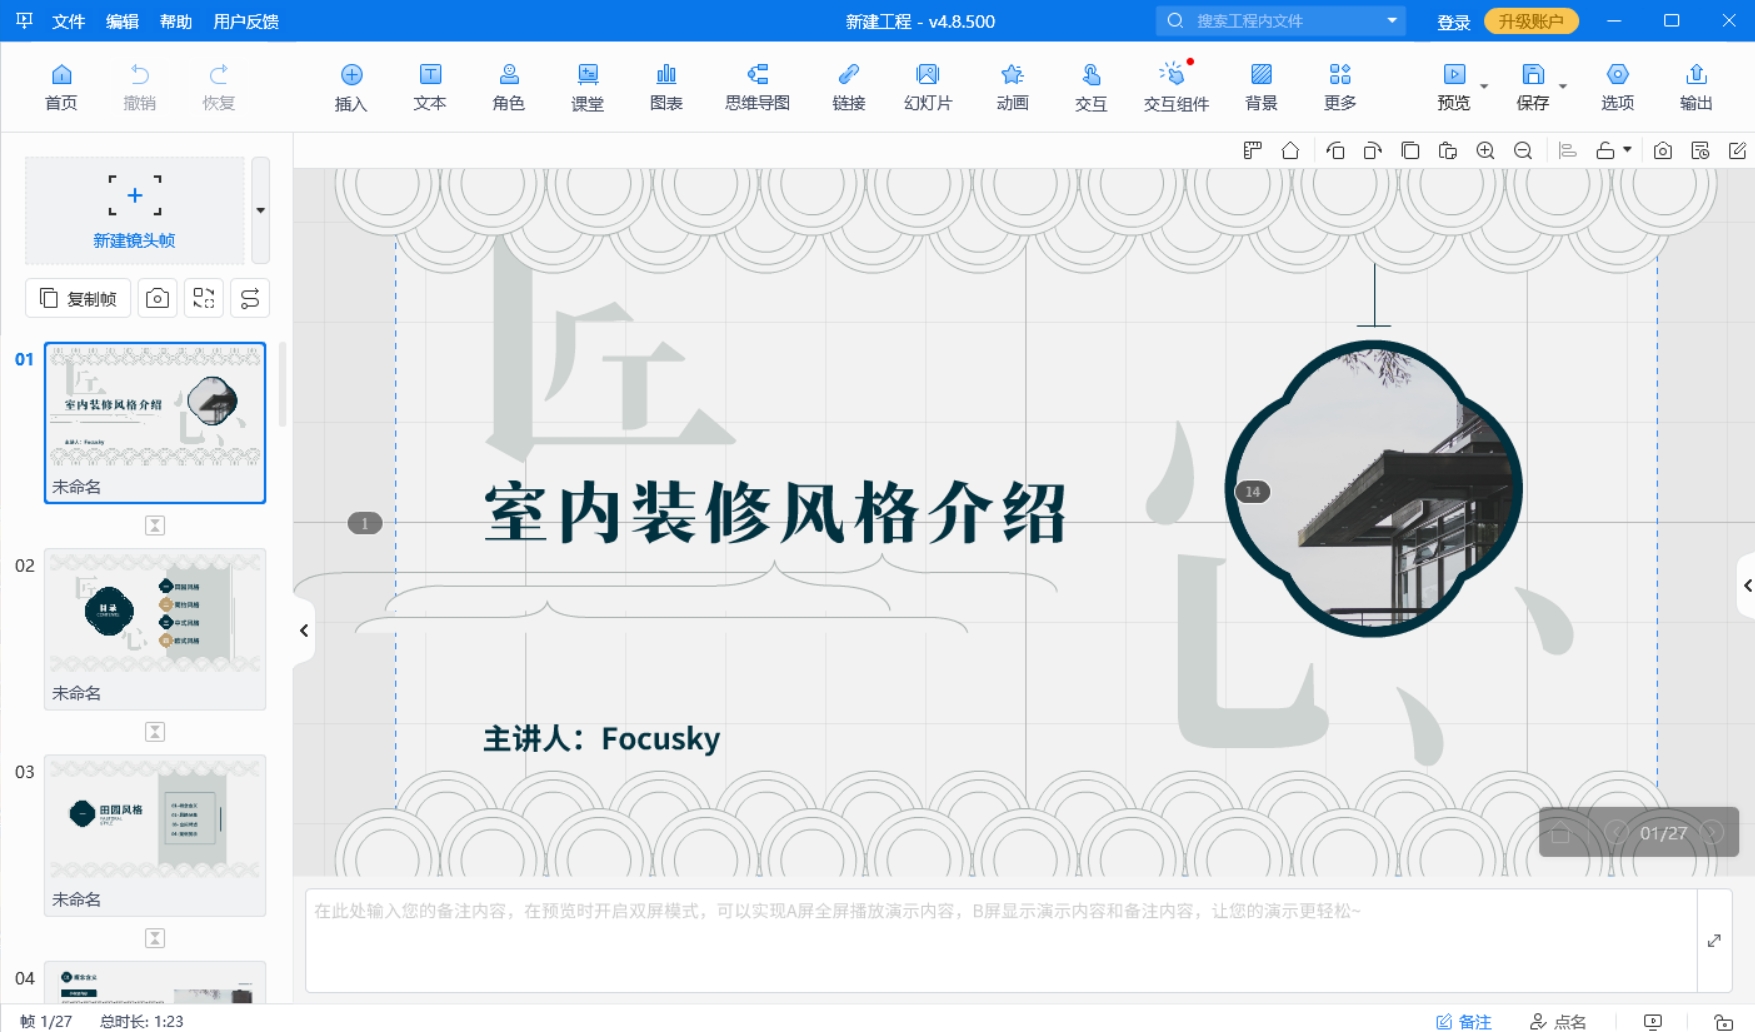Expand the 保存 save dropdown arrow

click(1563, 86)
